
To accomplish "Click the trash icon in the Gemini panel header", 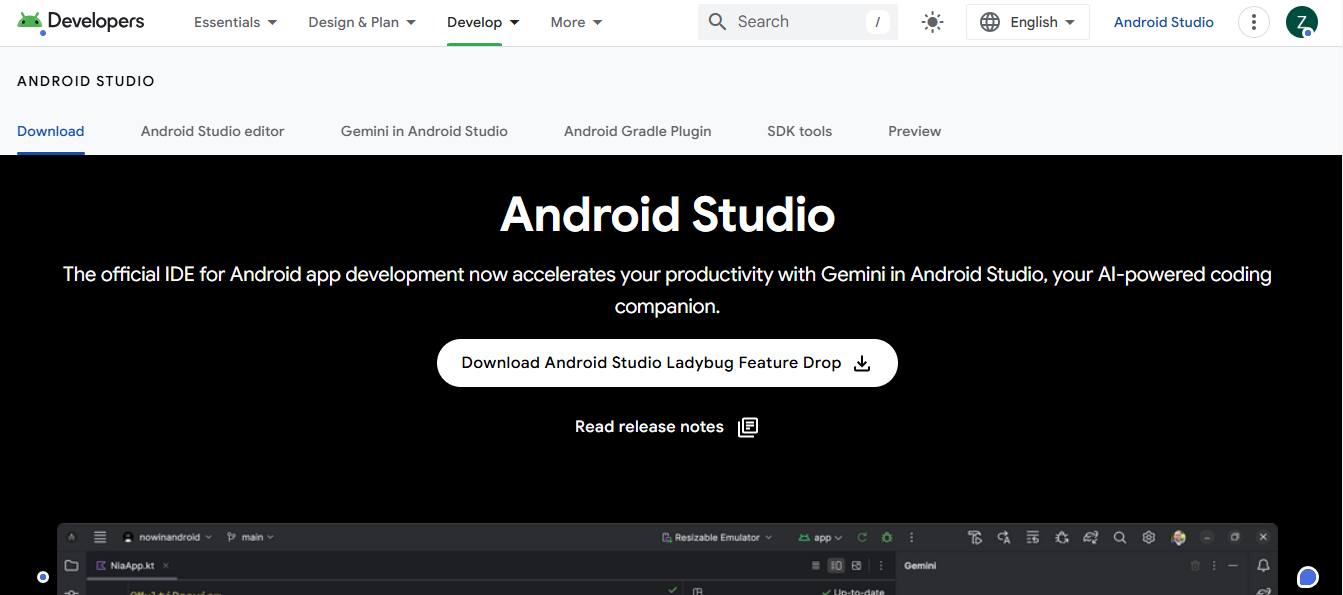I will 1195,566.
